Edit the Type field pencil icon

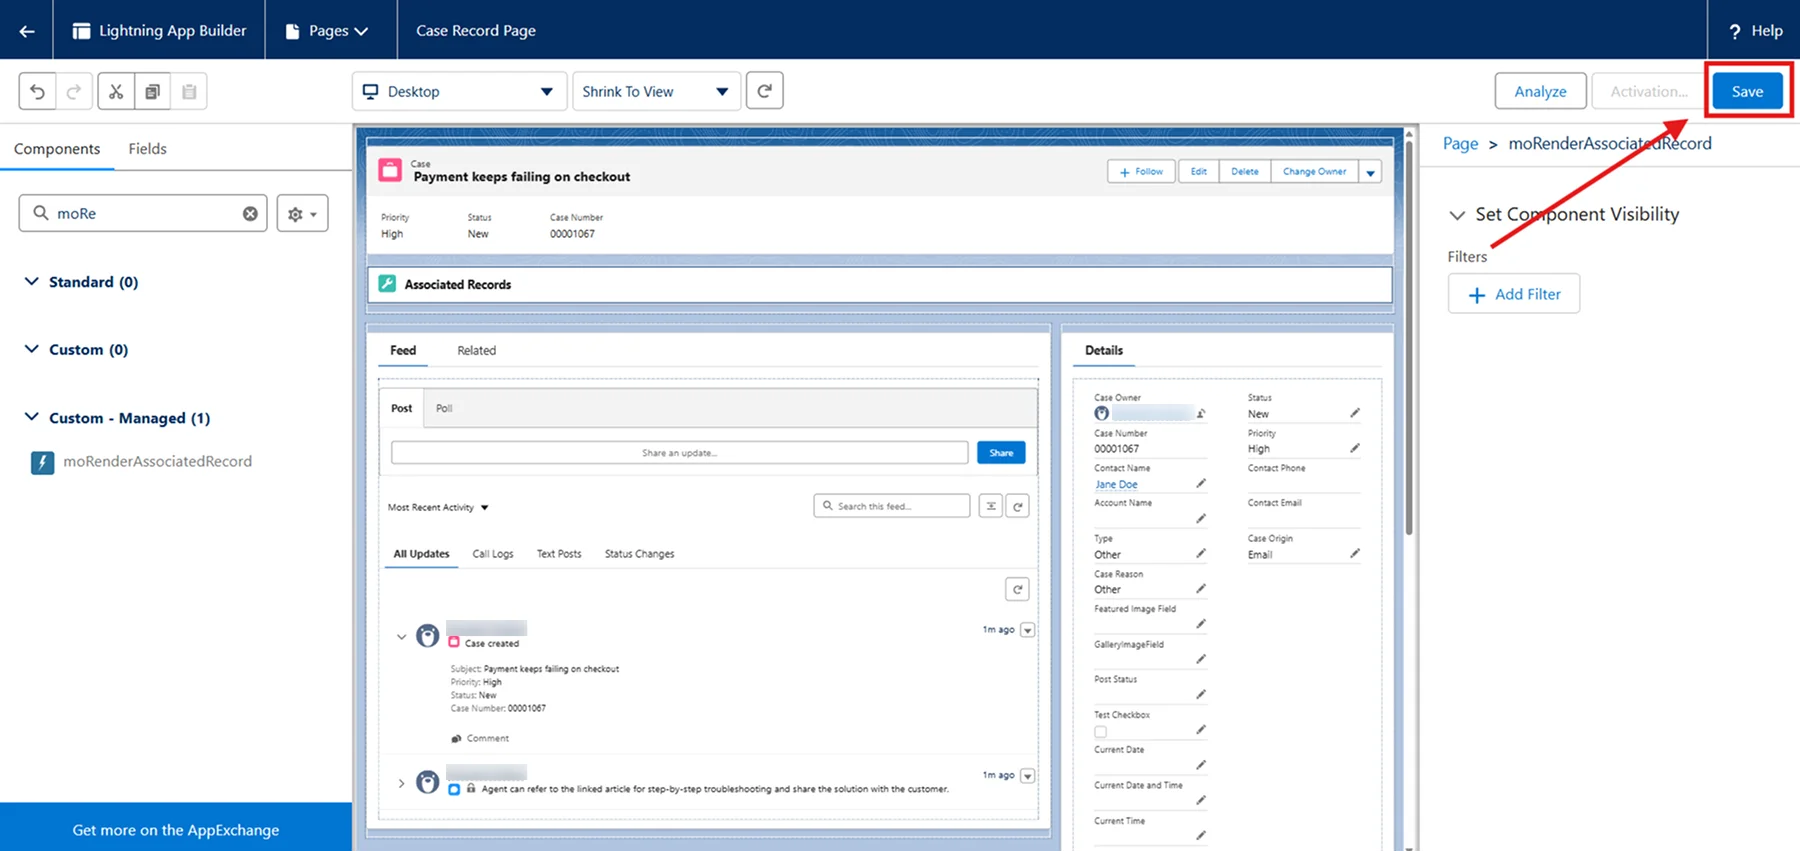click(1201, 554)
